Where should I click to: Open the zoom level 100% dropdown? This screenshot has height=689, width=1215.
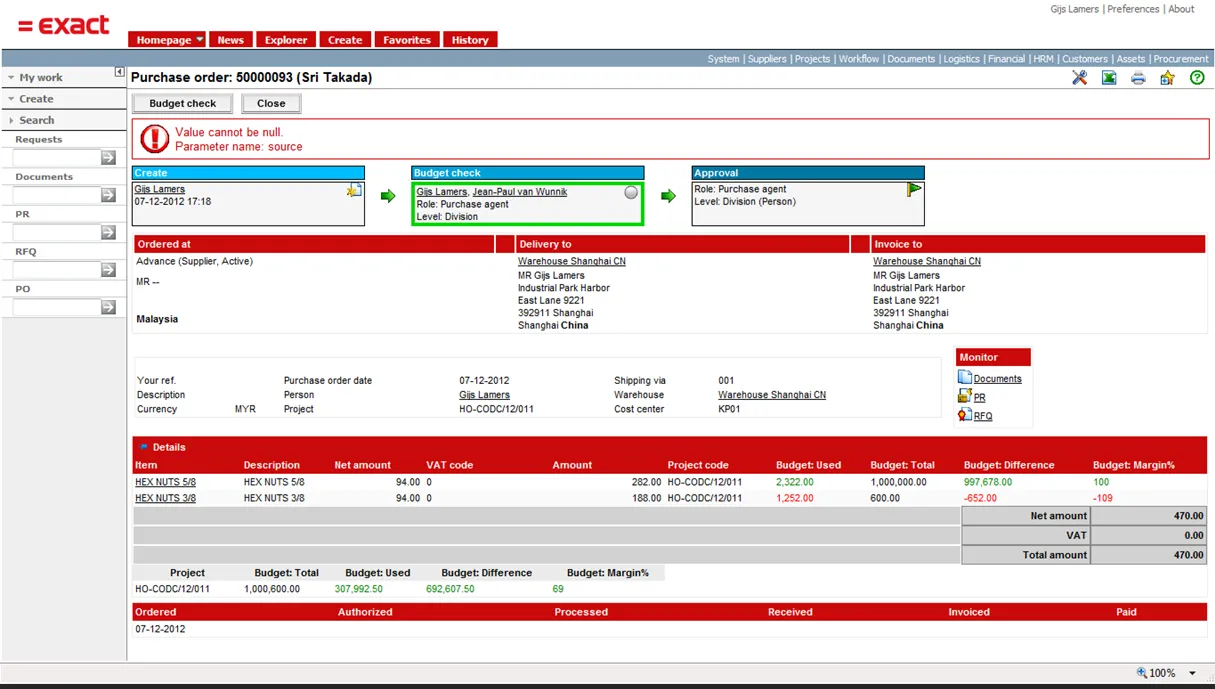[x=1192, y=673]
